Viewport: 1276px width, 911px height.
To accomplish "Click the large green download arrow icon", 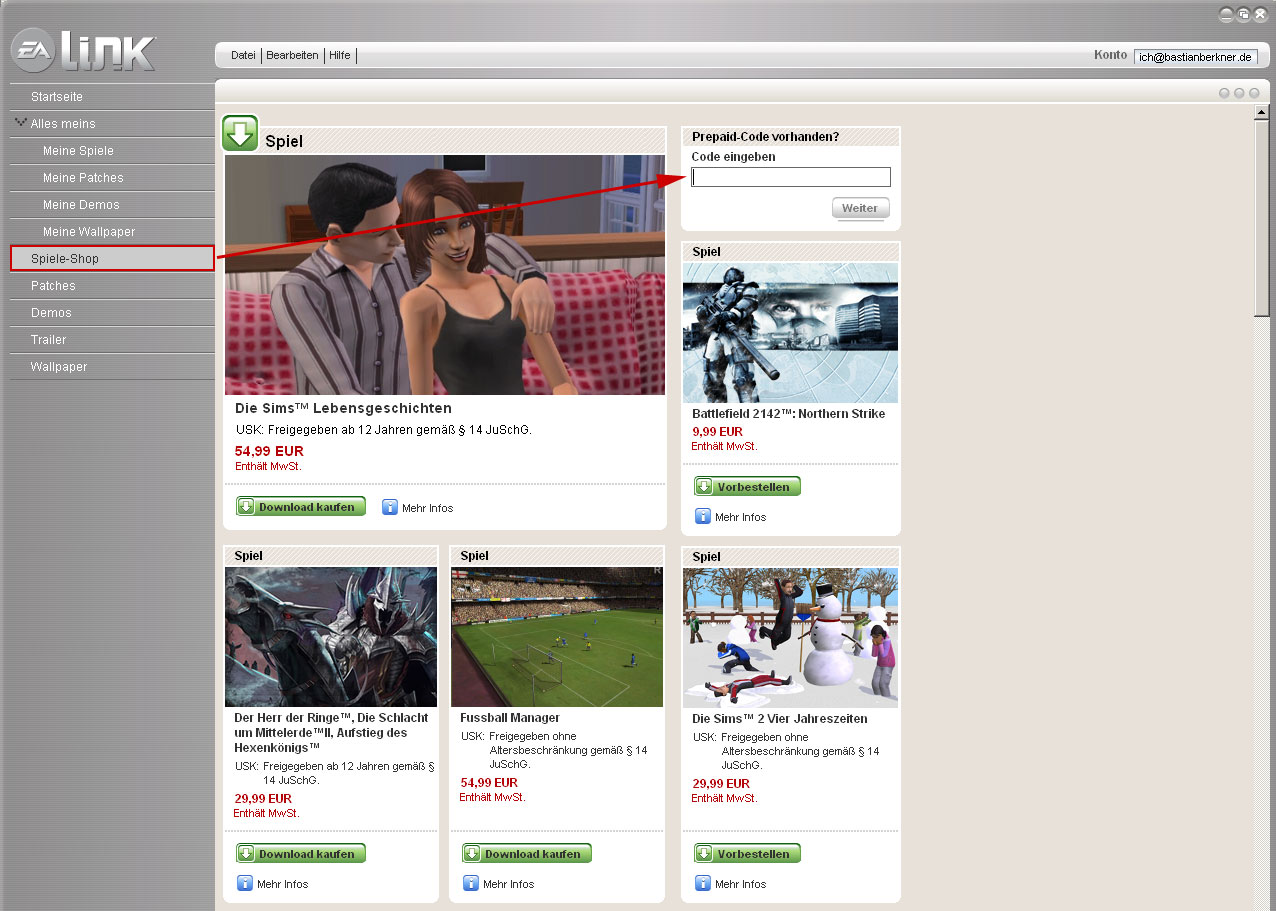I will click(x=240, y=133).
